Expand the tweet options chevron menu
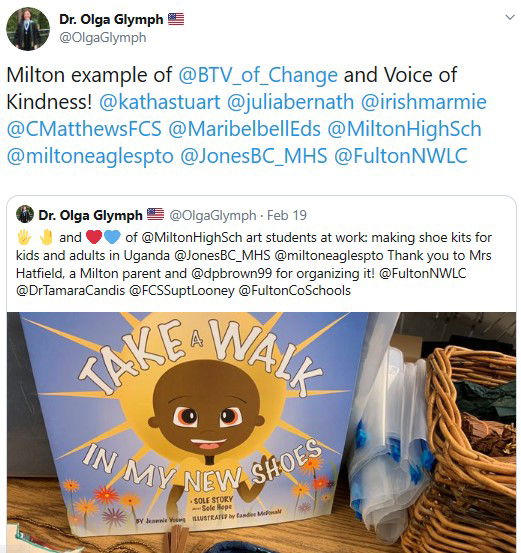Viewport: 521px width, 553px height. coord(510,17)
